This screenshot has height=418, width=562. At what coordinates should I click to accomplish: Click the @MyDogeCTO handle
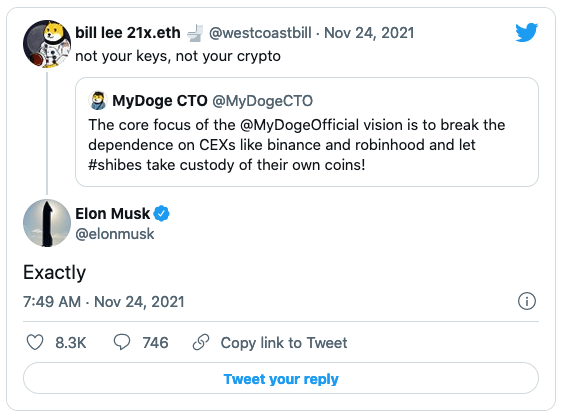pos(262,101)
